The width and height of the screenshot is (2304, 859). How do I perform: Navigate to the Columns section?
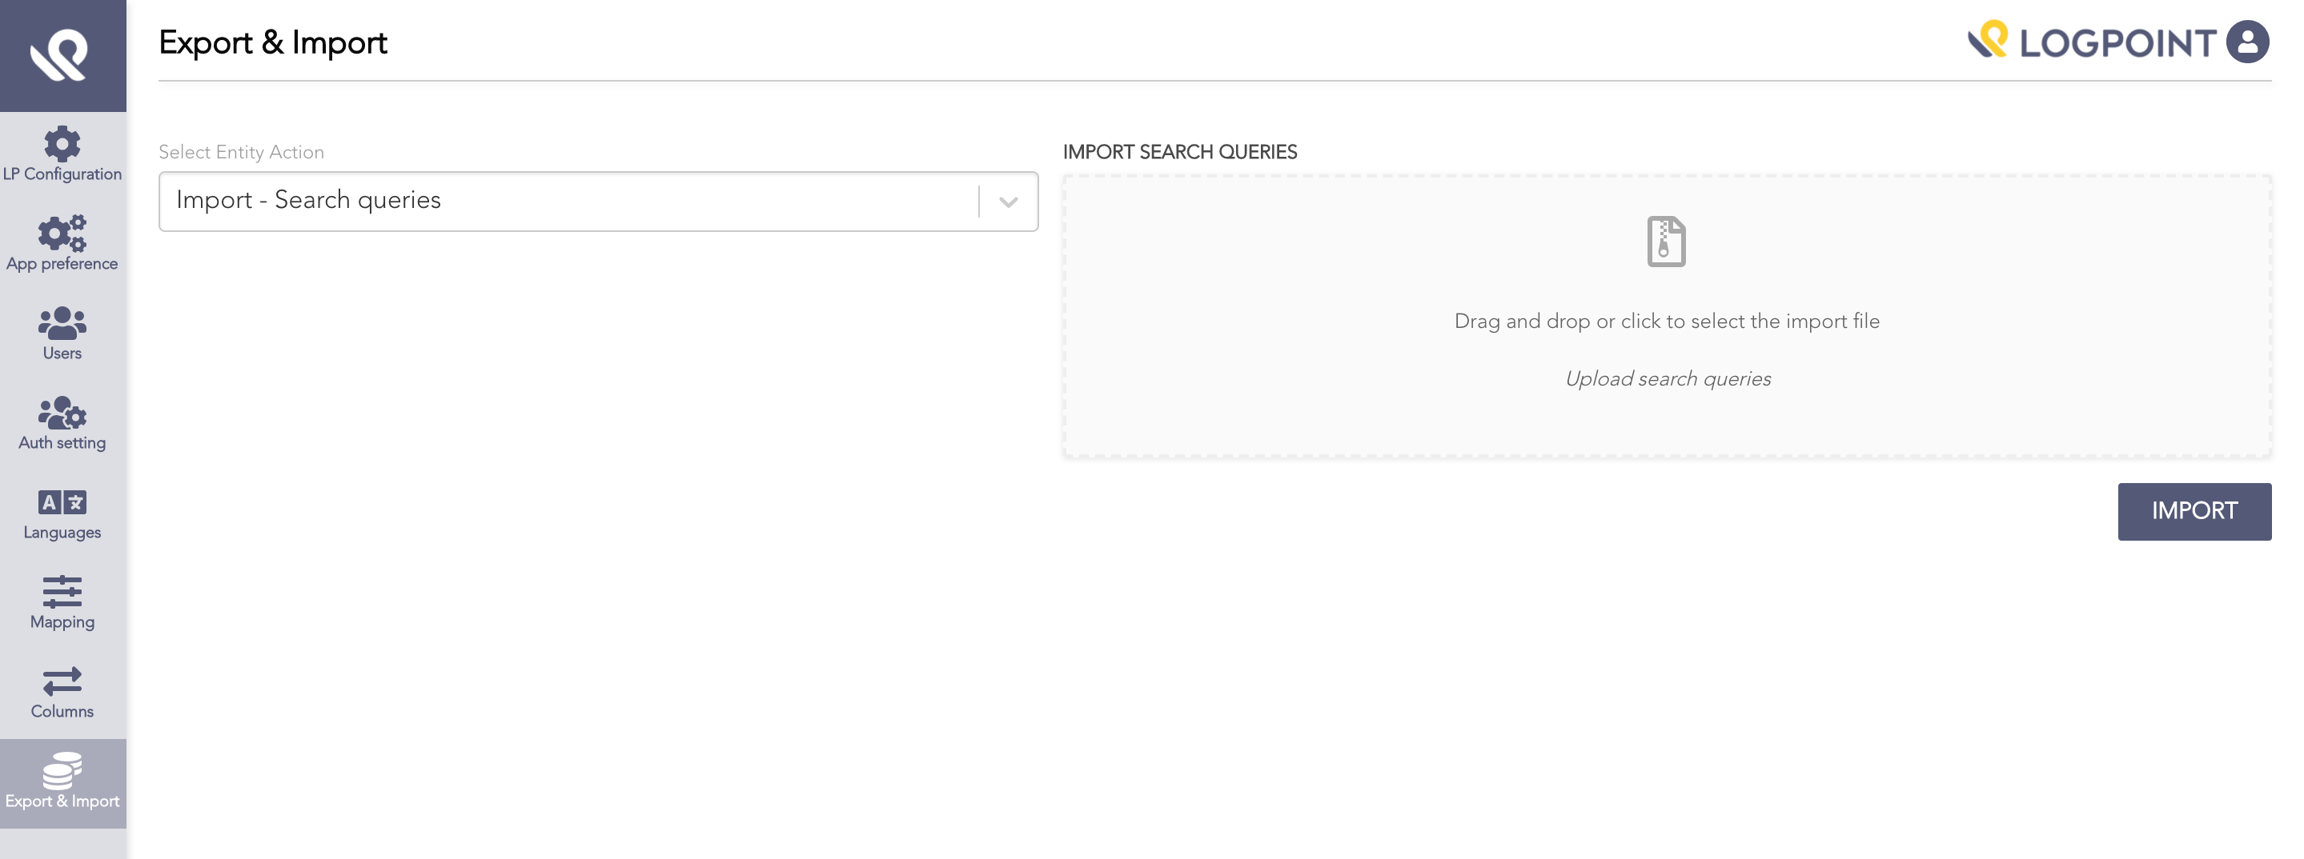coord(62,692)
